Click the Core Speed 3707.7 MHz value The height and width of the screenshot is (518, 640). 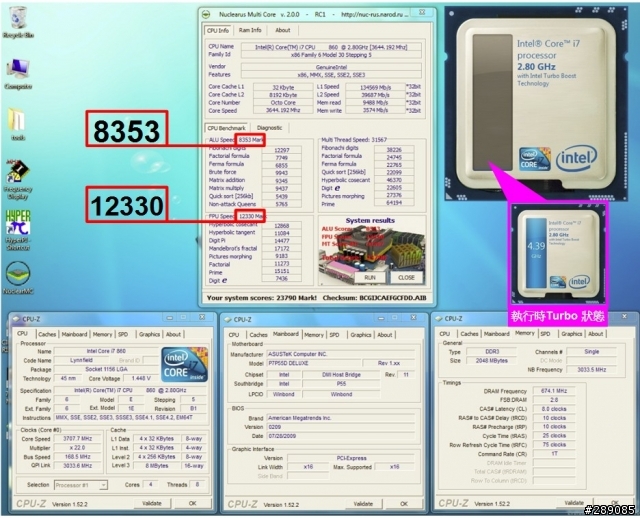tap(78, 439)
